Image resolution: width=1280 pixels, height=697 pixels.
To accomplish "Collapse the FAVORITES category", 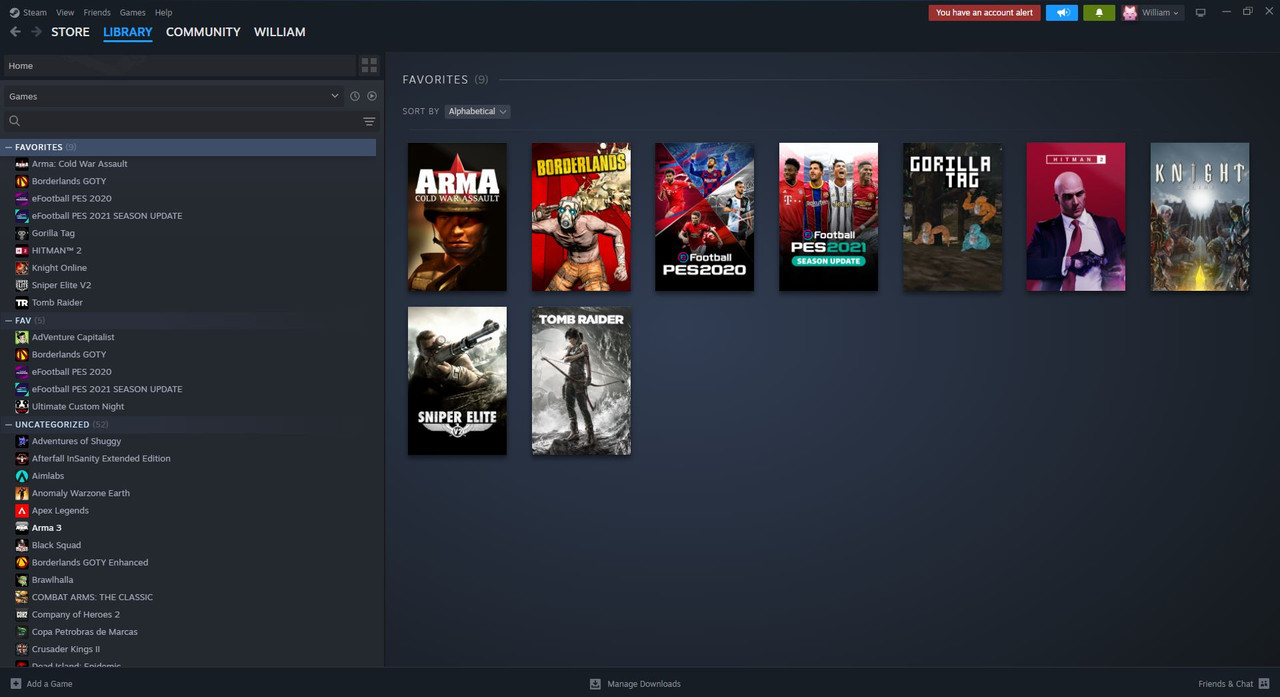I will click(9, 147).
